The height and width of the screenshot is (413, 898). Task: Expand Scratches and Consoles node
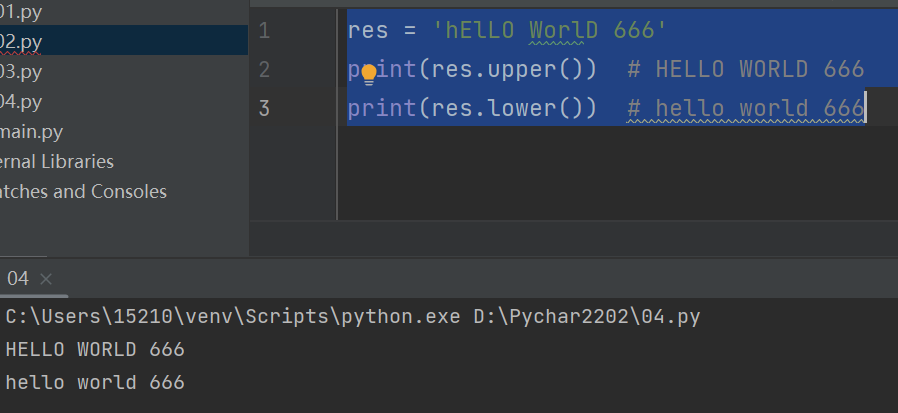[83, 191]
